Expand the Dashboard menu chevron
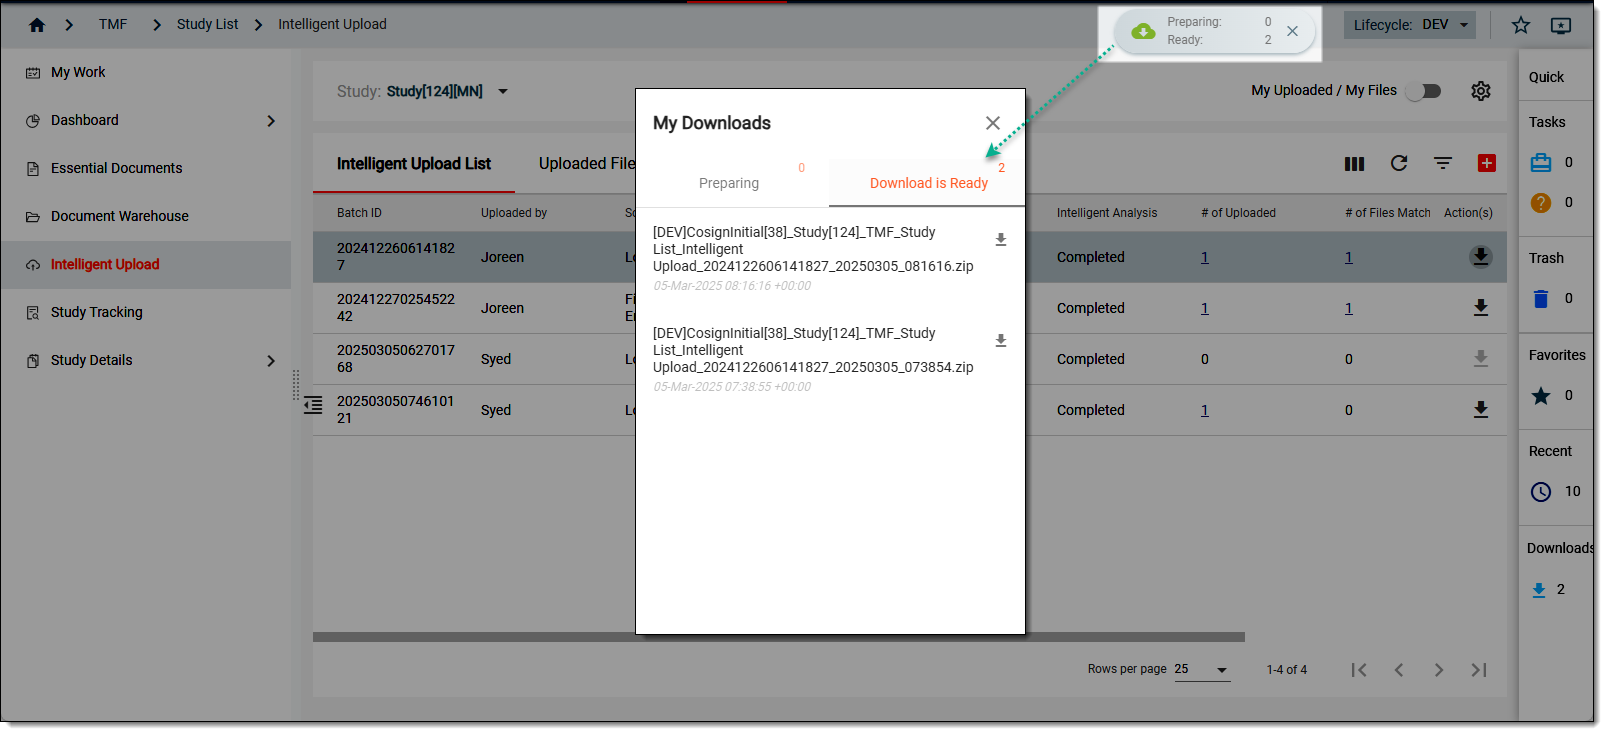This screenshot has height=734, width=1606. 271,121
